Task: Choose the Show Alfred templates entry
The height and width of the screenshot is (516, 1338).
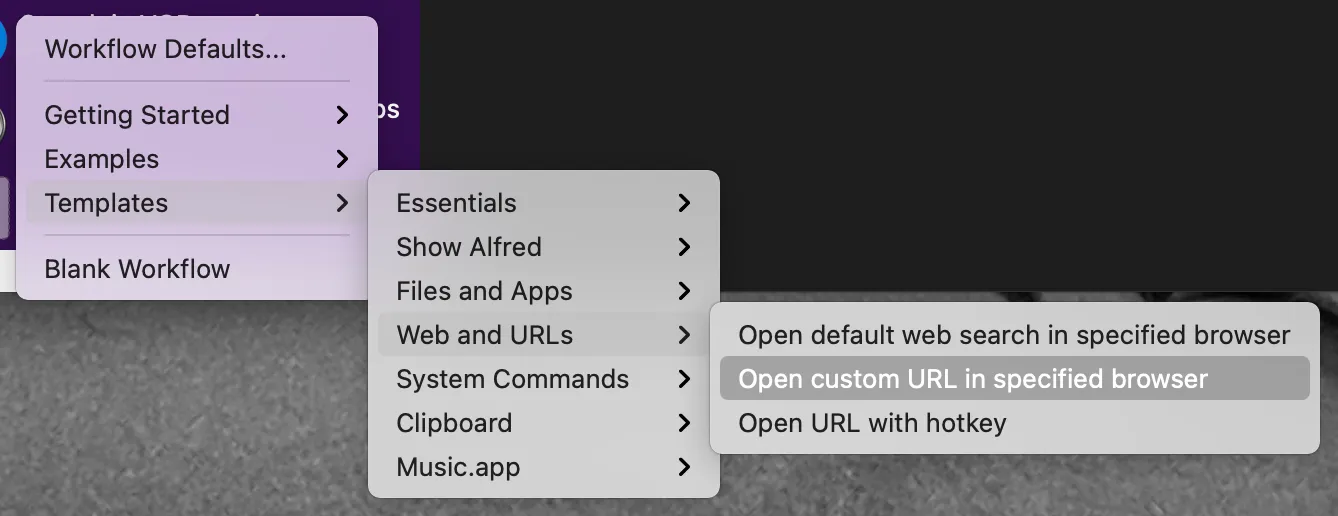Action: 468,247
